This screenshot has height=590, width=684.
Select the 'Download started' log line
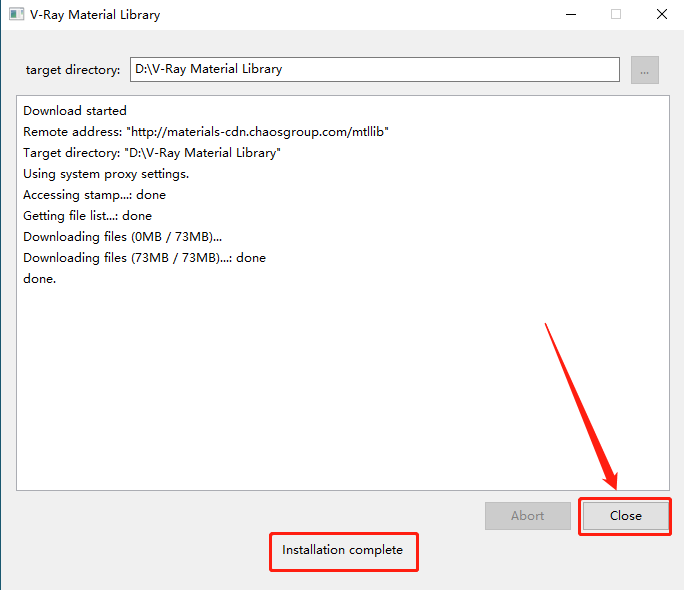(75, 111)
